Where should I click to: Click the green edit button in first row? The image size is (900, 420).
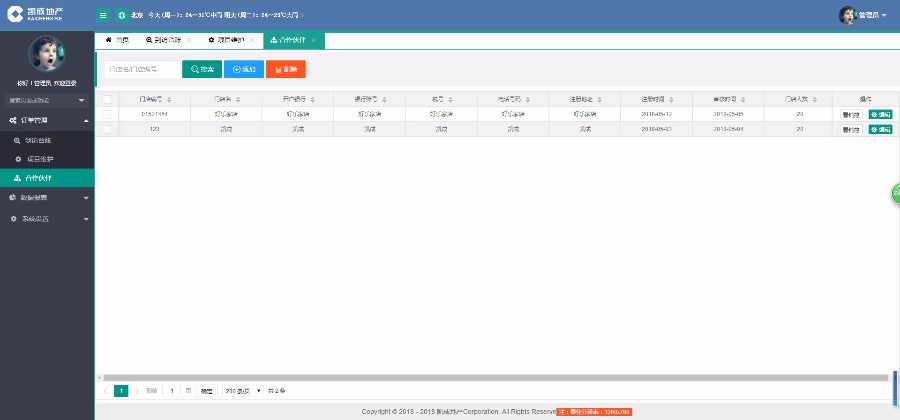click(x=880, y=114)
